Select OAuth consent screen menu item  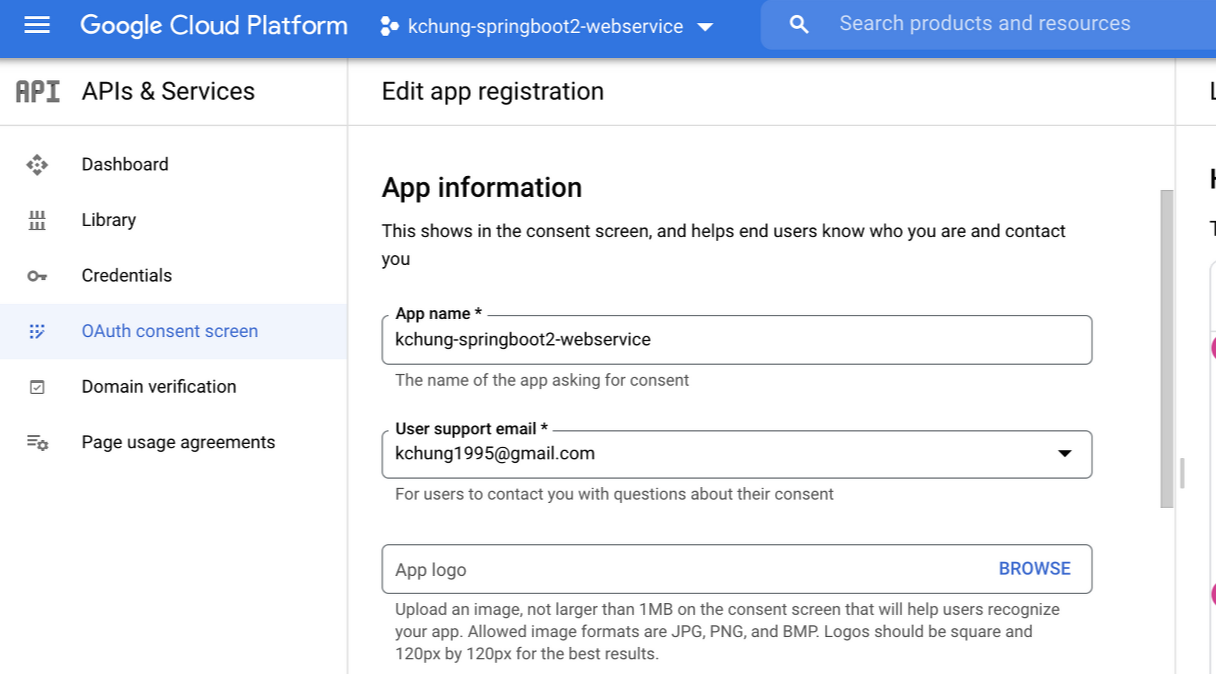click(x=174, y=331)
